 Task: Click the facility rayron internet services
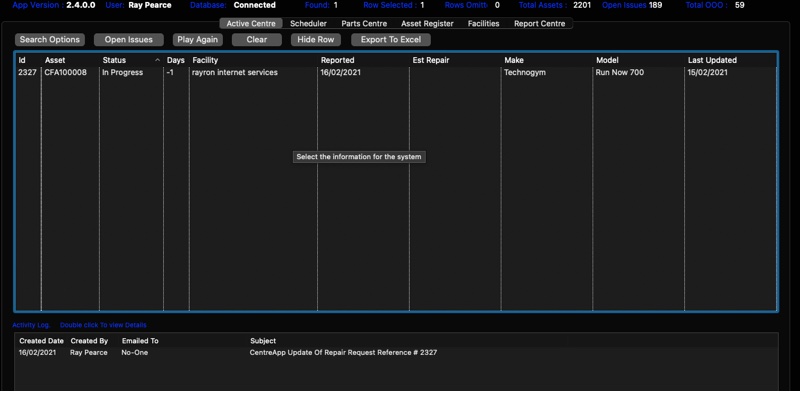[x=235, y=72]
